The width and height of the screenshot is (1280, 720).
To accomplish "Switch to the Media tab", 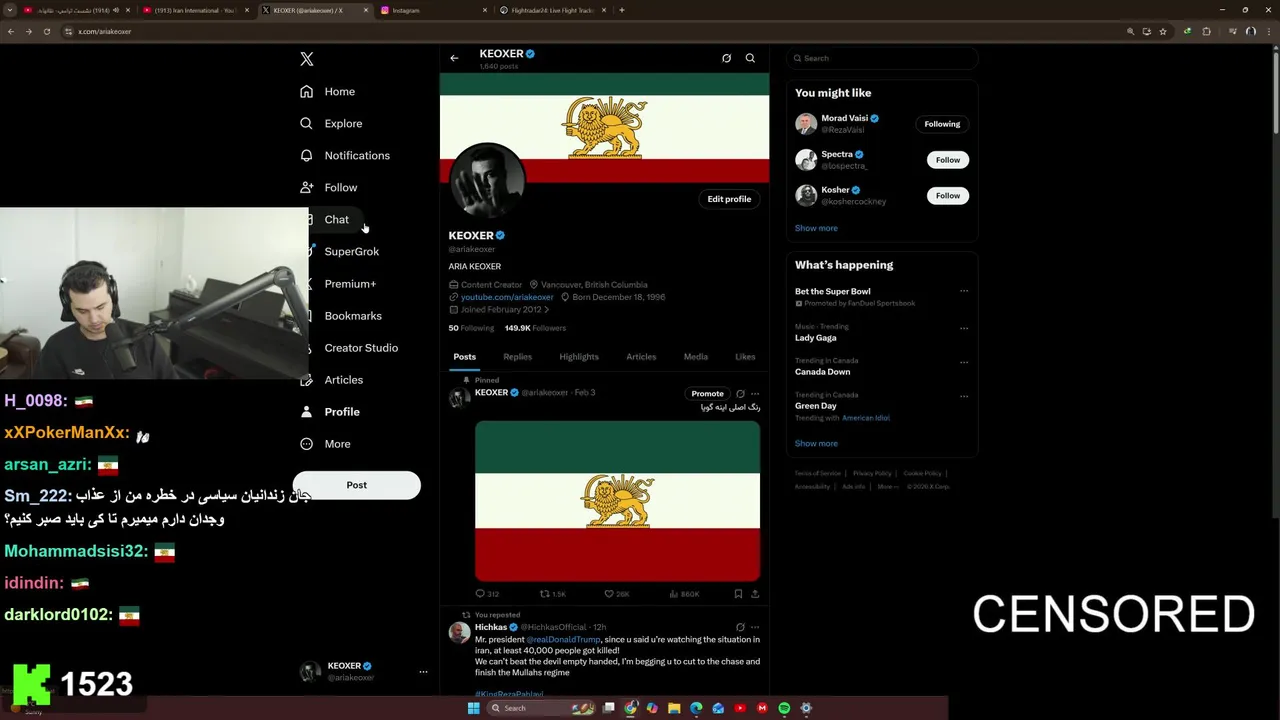I will [x=696, y=357].
